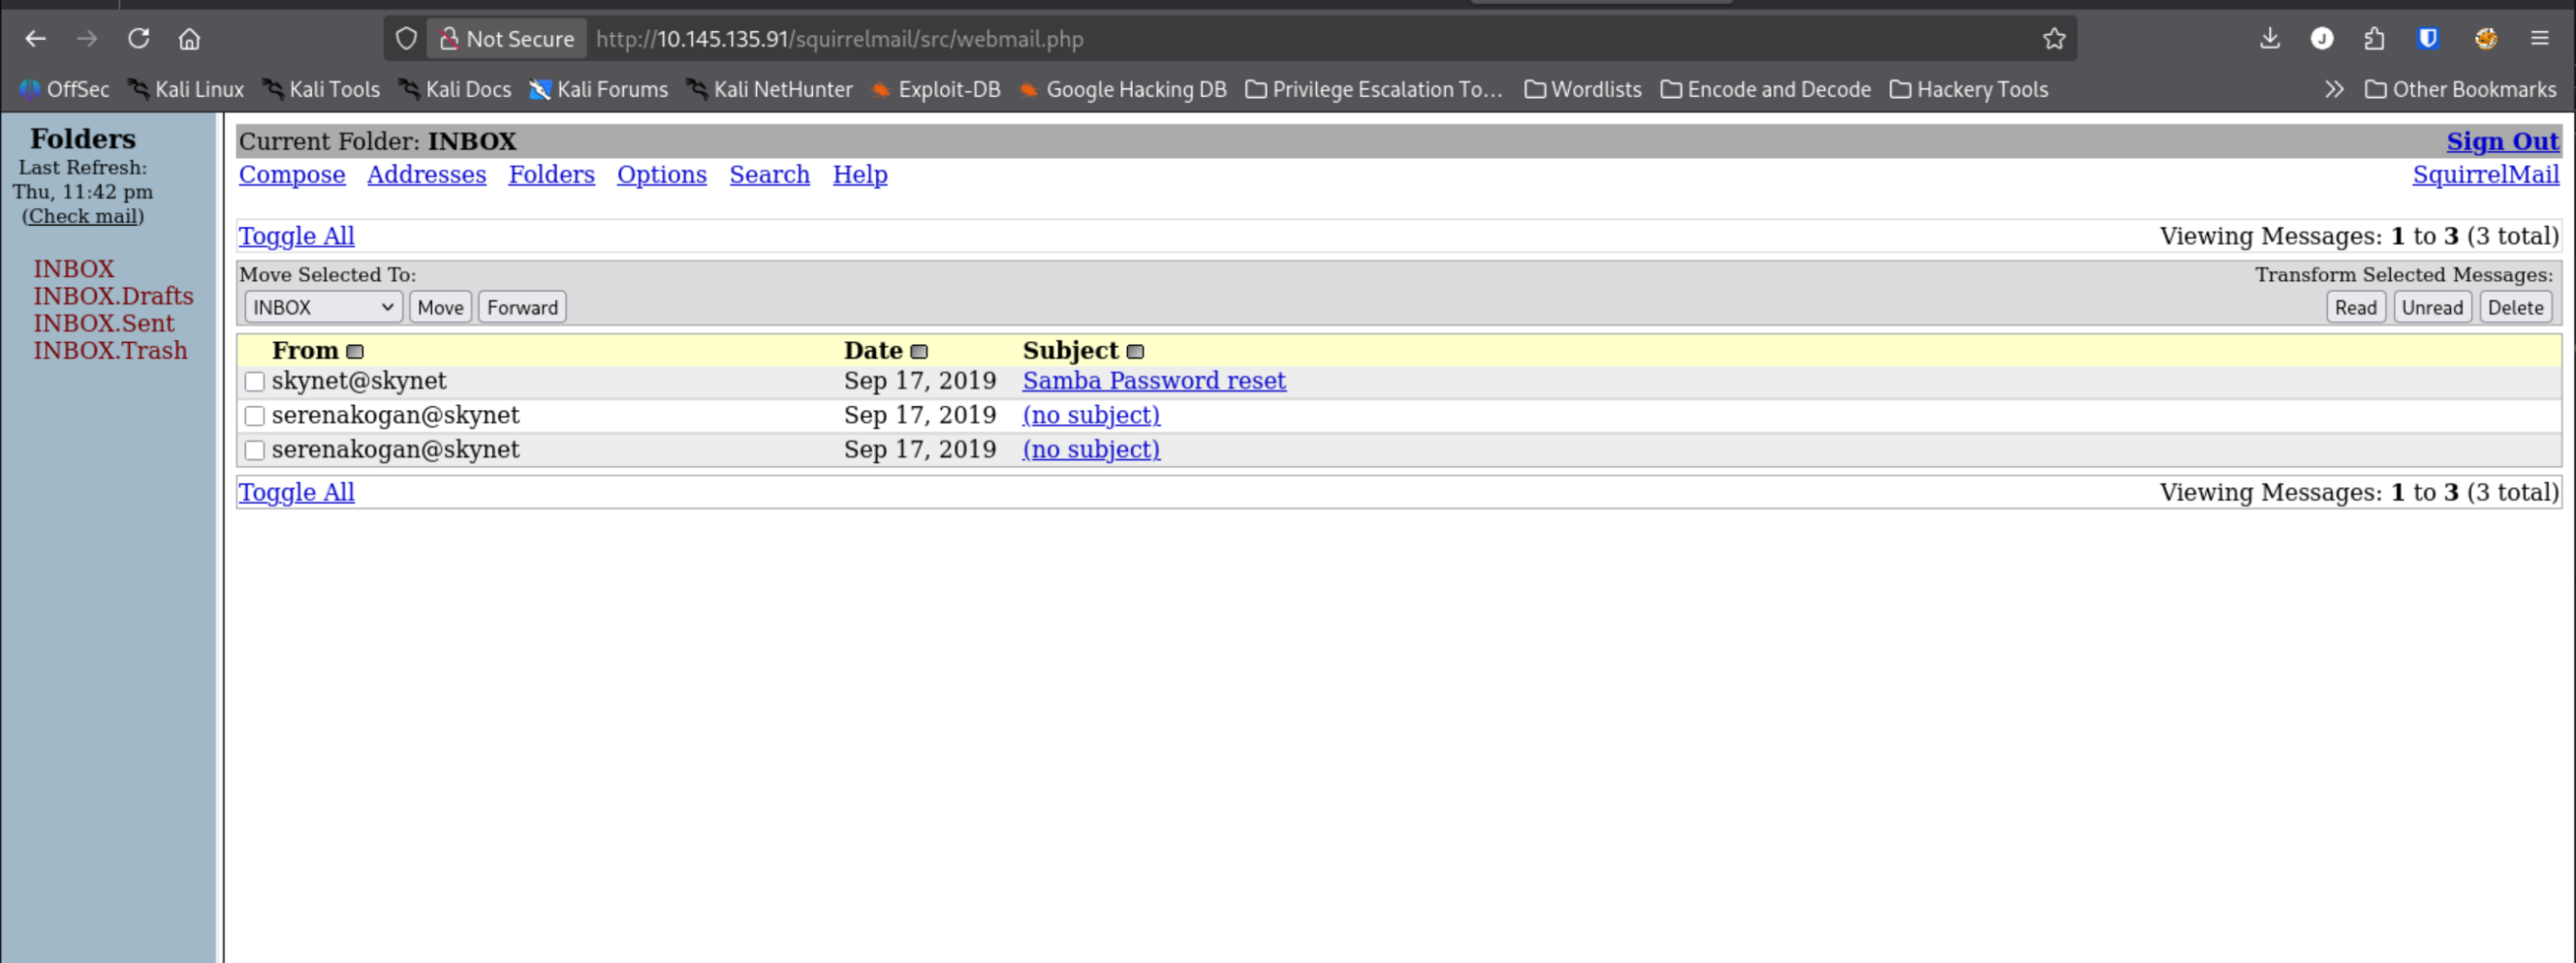Expand the Other Bookmarks folder
The height and width of the screenshot is (963, 2576).
[2461, 90]
